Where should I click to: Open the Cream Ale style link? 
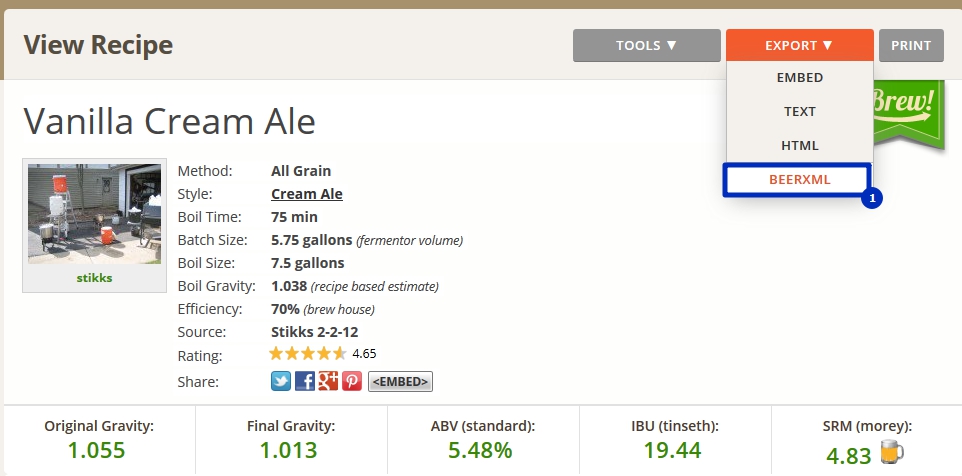(x=306, y=194)
